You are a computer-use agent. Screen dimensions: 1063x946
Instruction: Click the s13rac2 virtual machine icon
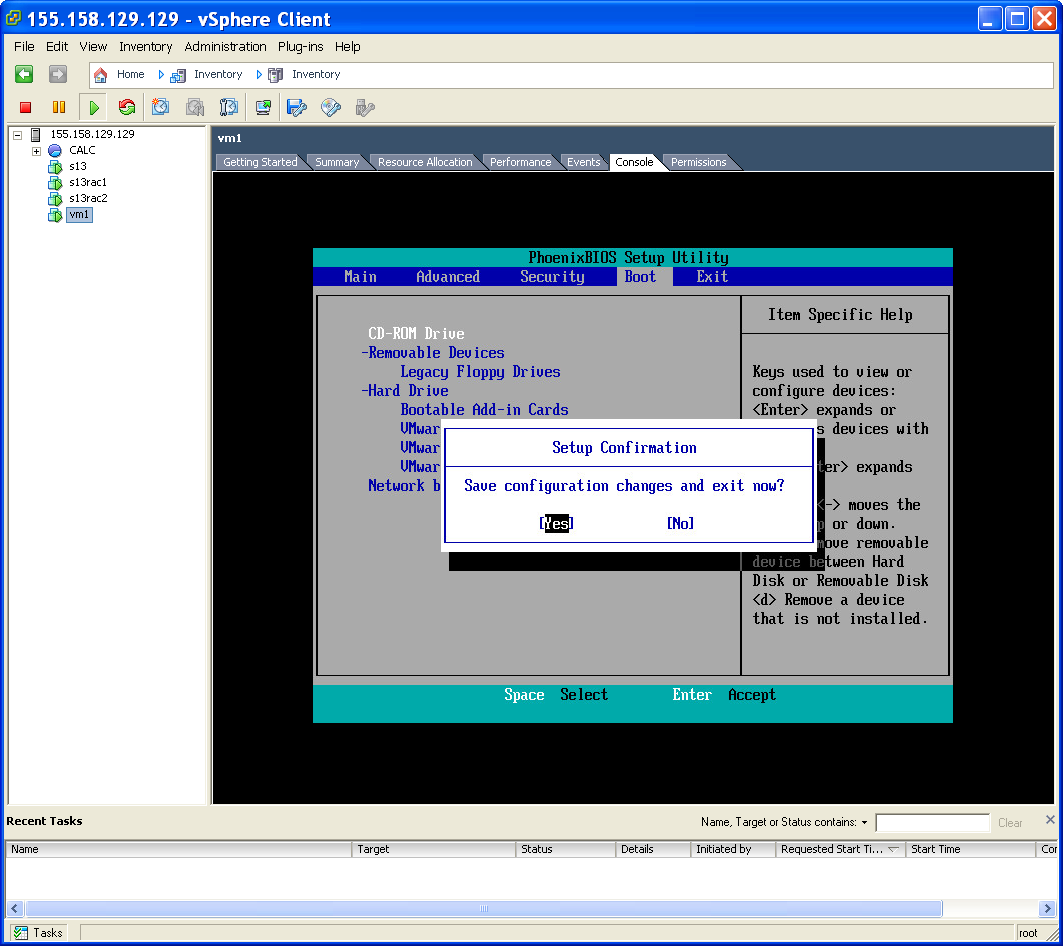pos(55,199)
